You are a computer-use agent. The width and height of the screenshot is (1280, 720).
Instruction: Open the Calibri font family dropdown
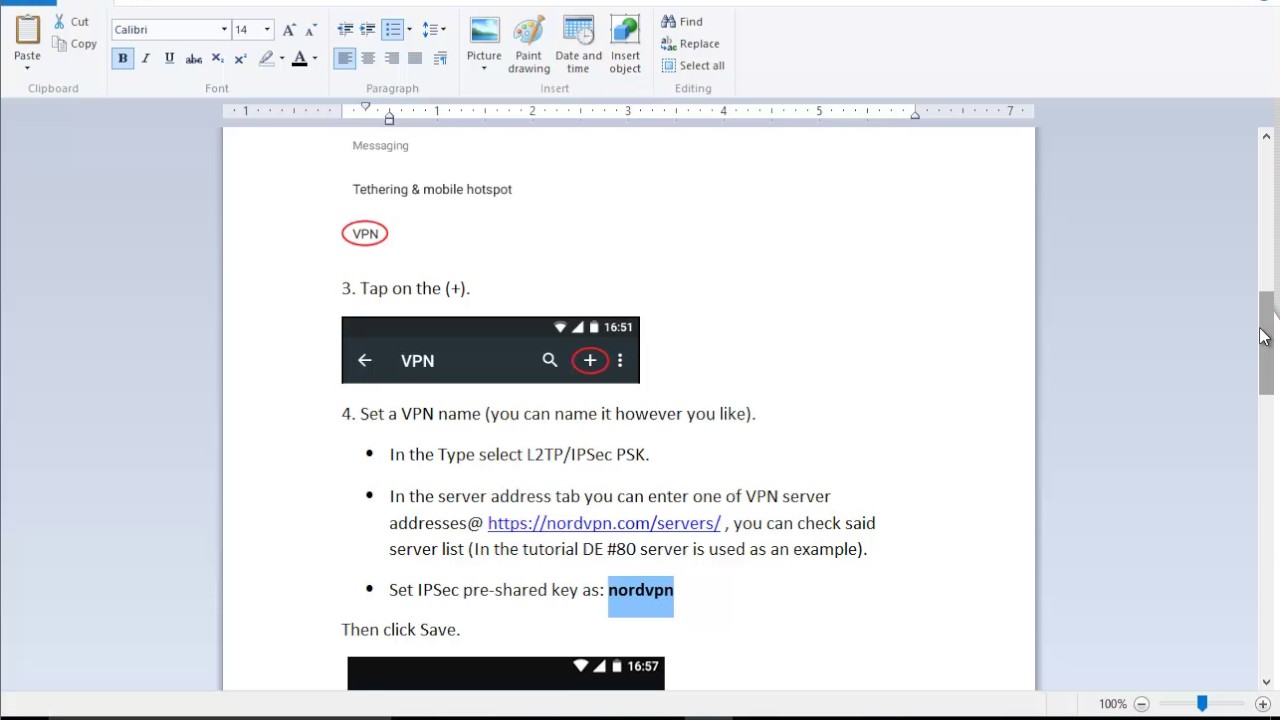click(x=224, y=30)
